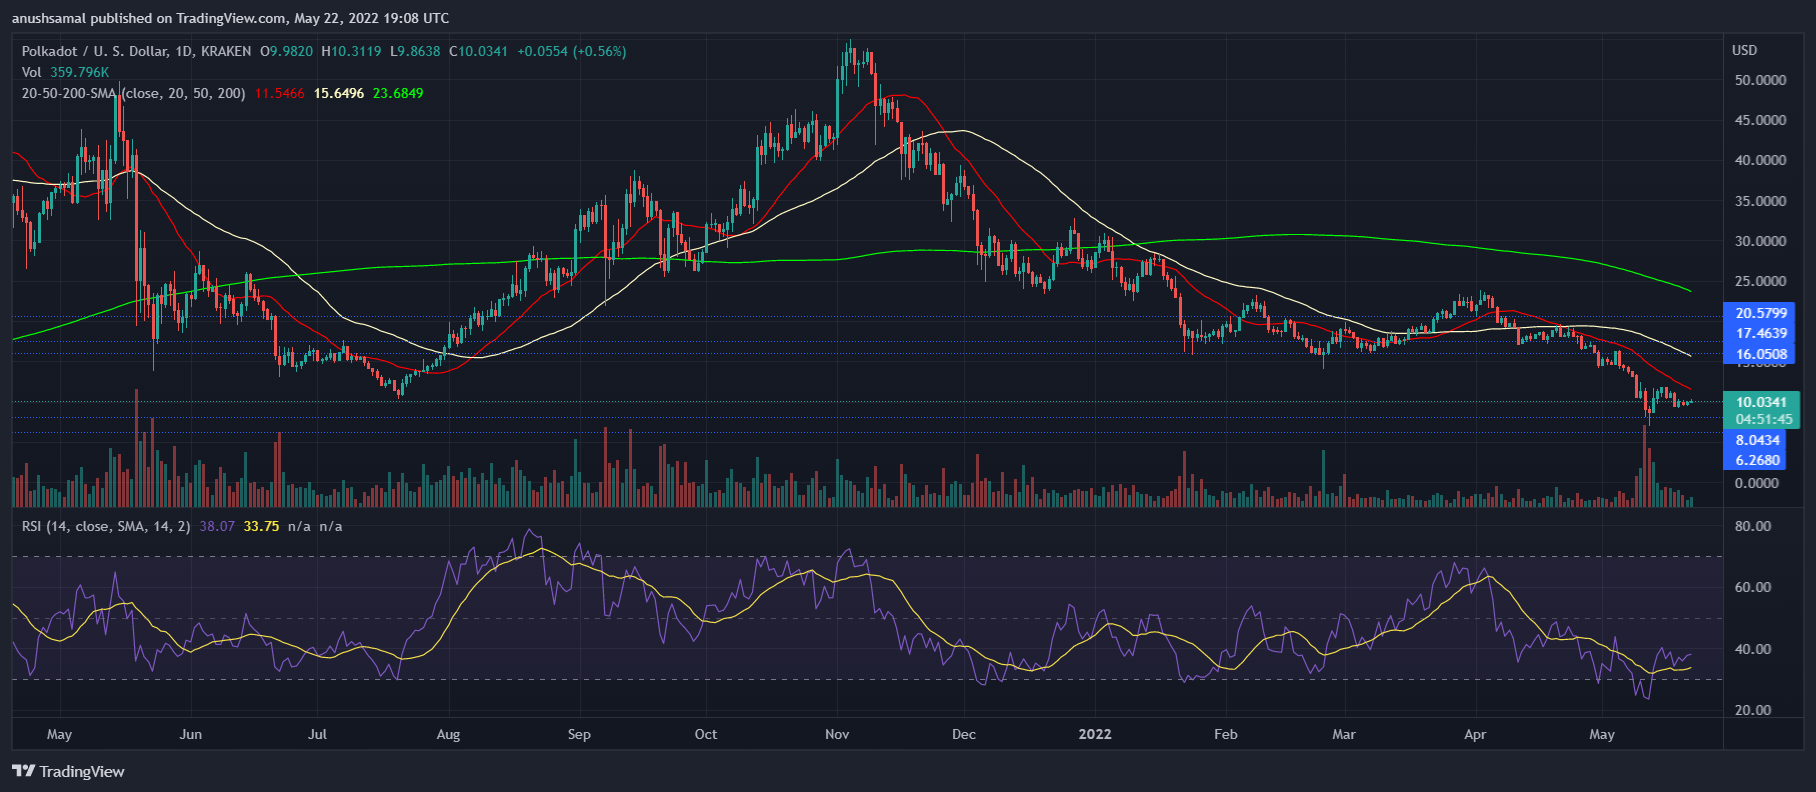Click the TradingView logo at bottom left

coord(68,771)
